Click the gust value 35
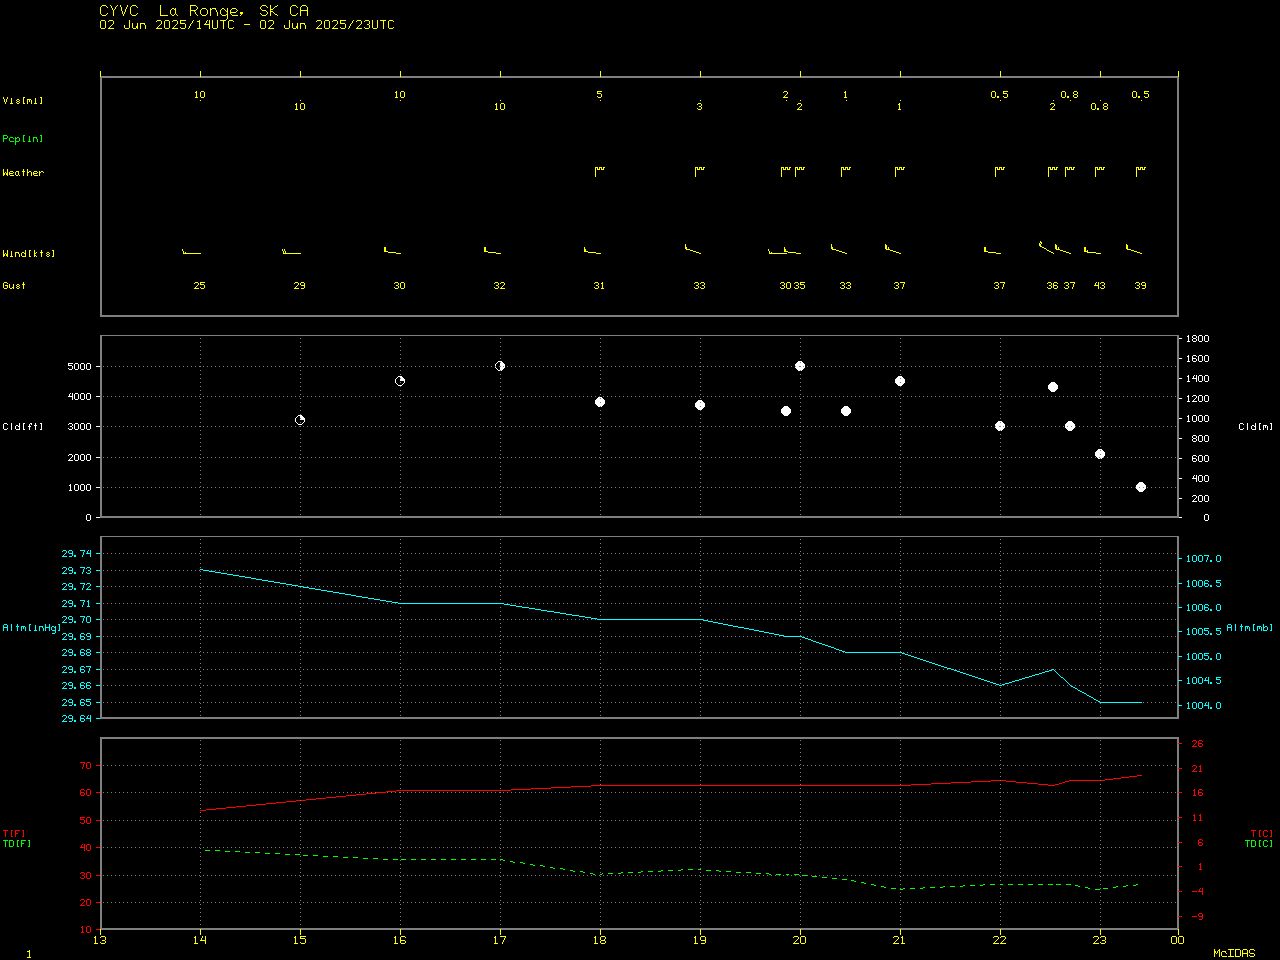This screenshot has width=1280, height=960. coord(800,286)
